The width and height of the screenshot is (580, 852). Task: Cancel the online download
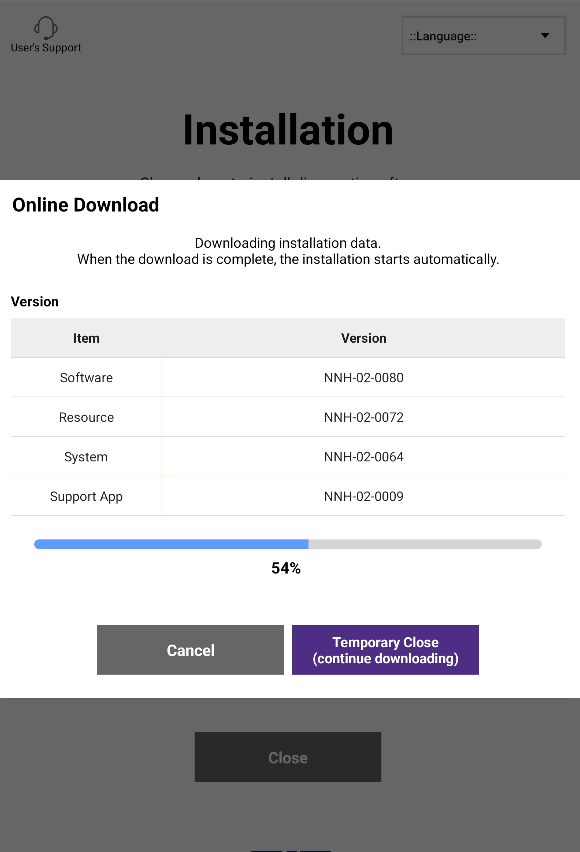pyautogui.click(x=190, y=650)
